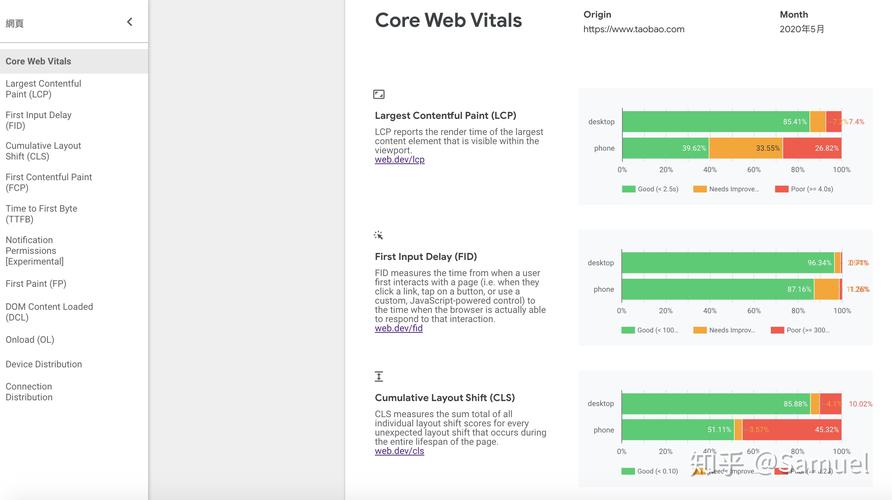
Task: Visit the web.dev/cls link
Action: [399, 451]
